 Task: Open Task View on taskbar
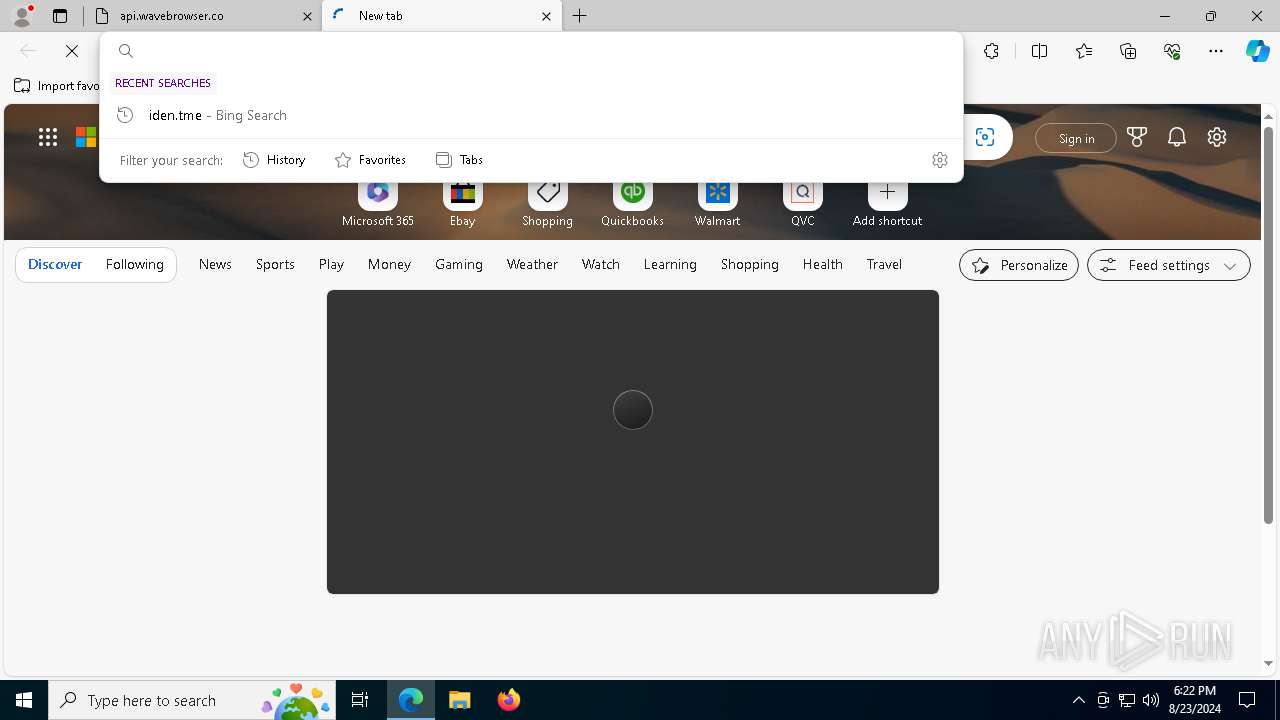360,700
